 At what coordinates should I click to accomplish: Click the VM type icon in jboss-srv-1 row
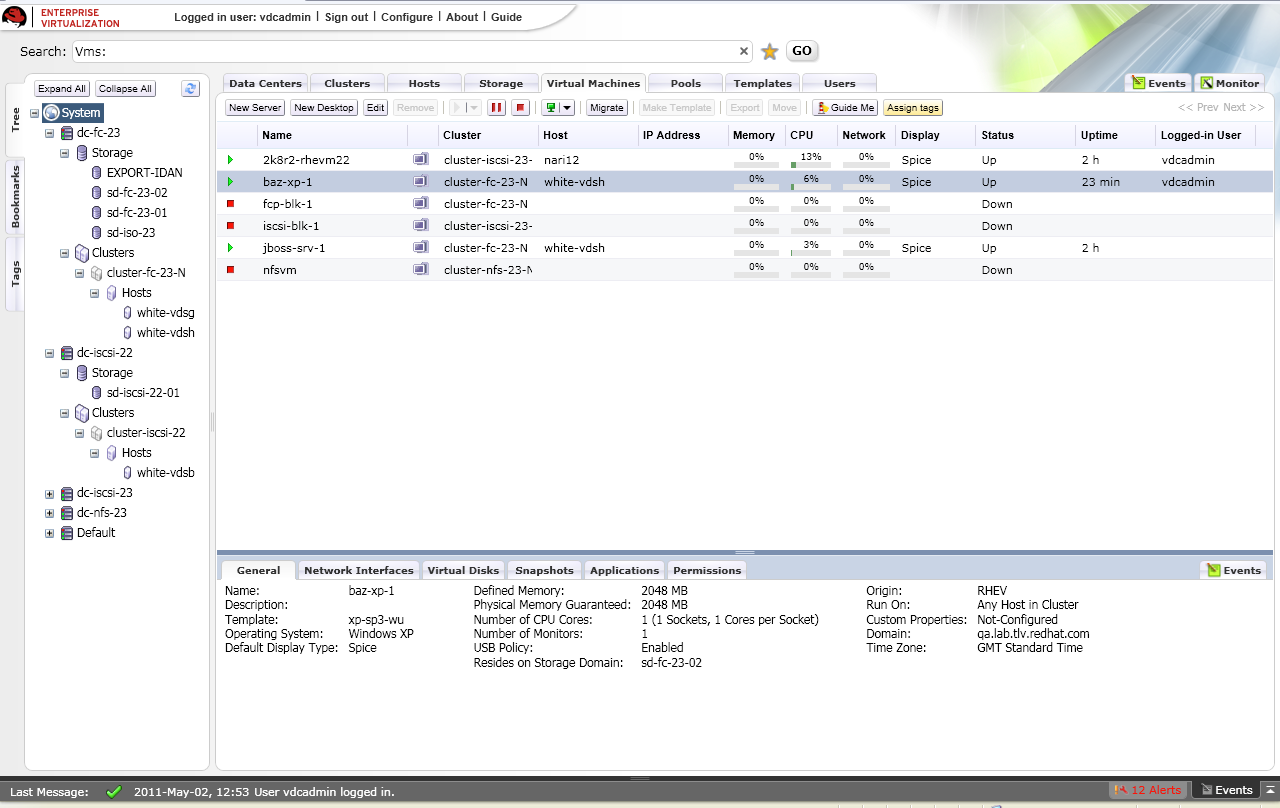pos(421,248)
